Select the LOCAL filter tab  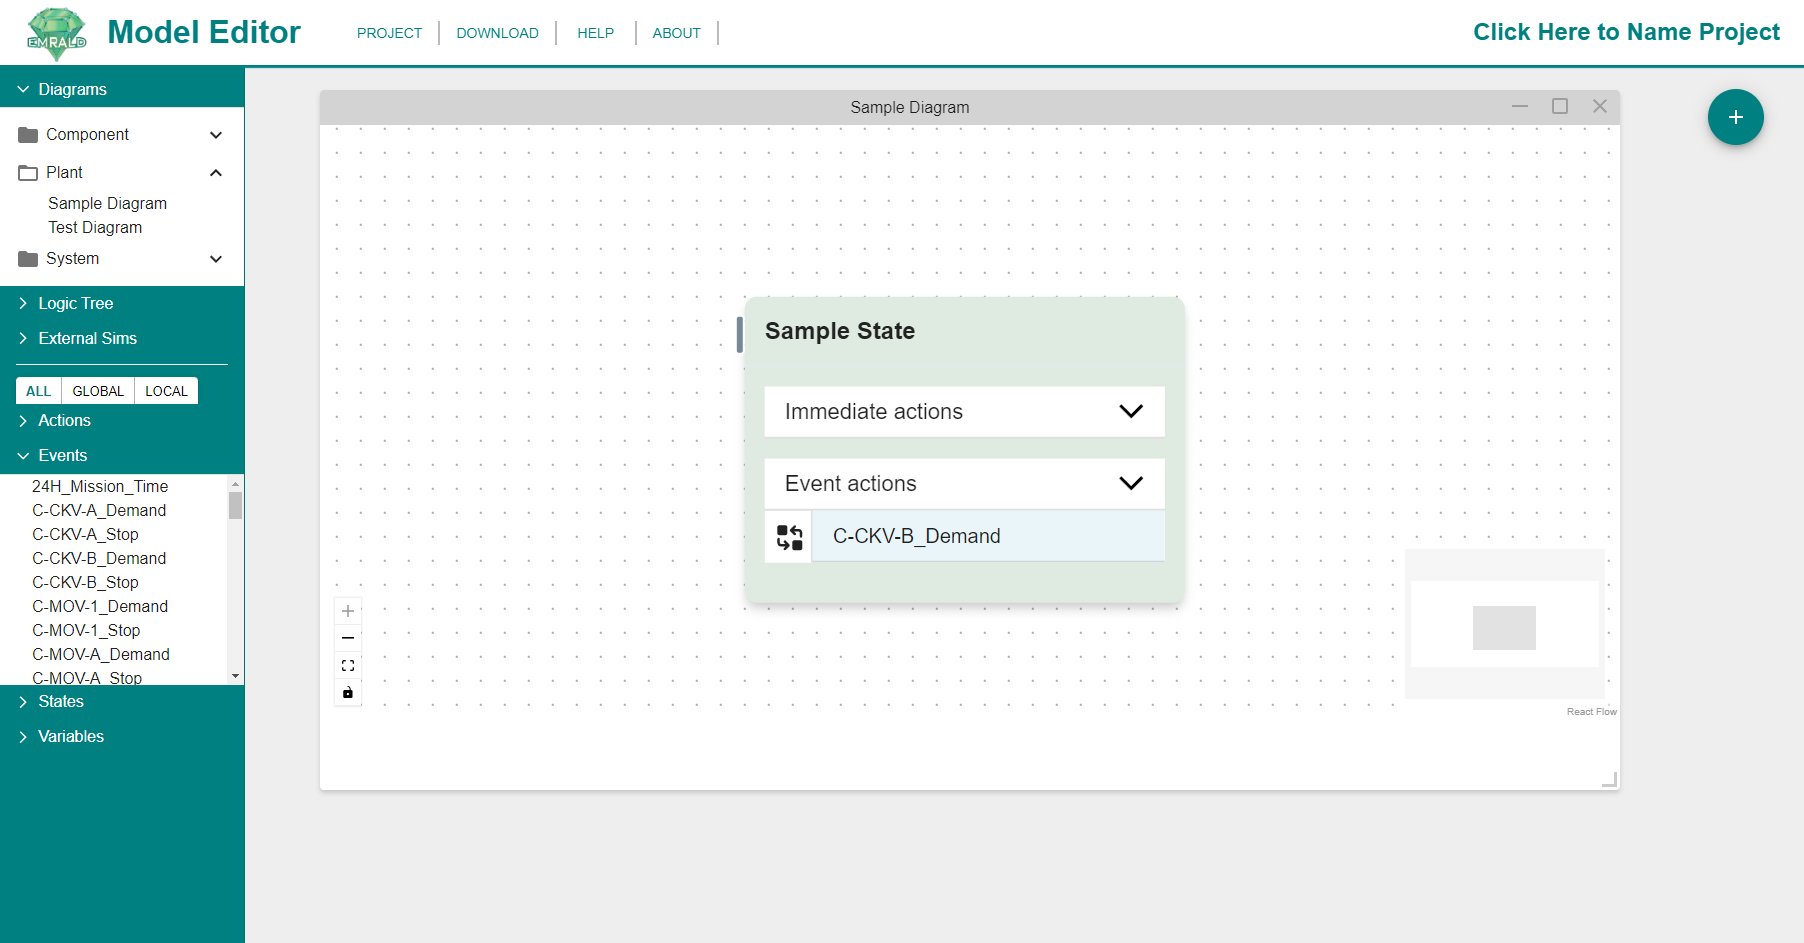click(x=166, y=391)
